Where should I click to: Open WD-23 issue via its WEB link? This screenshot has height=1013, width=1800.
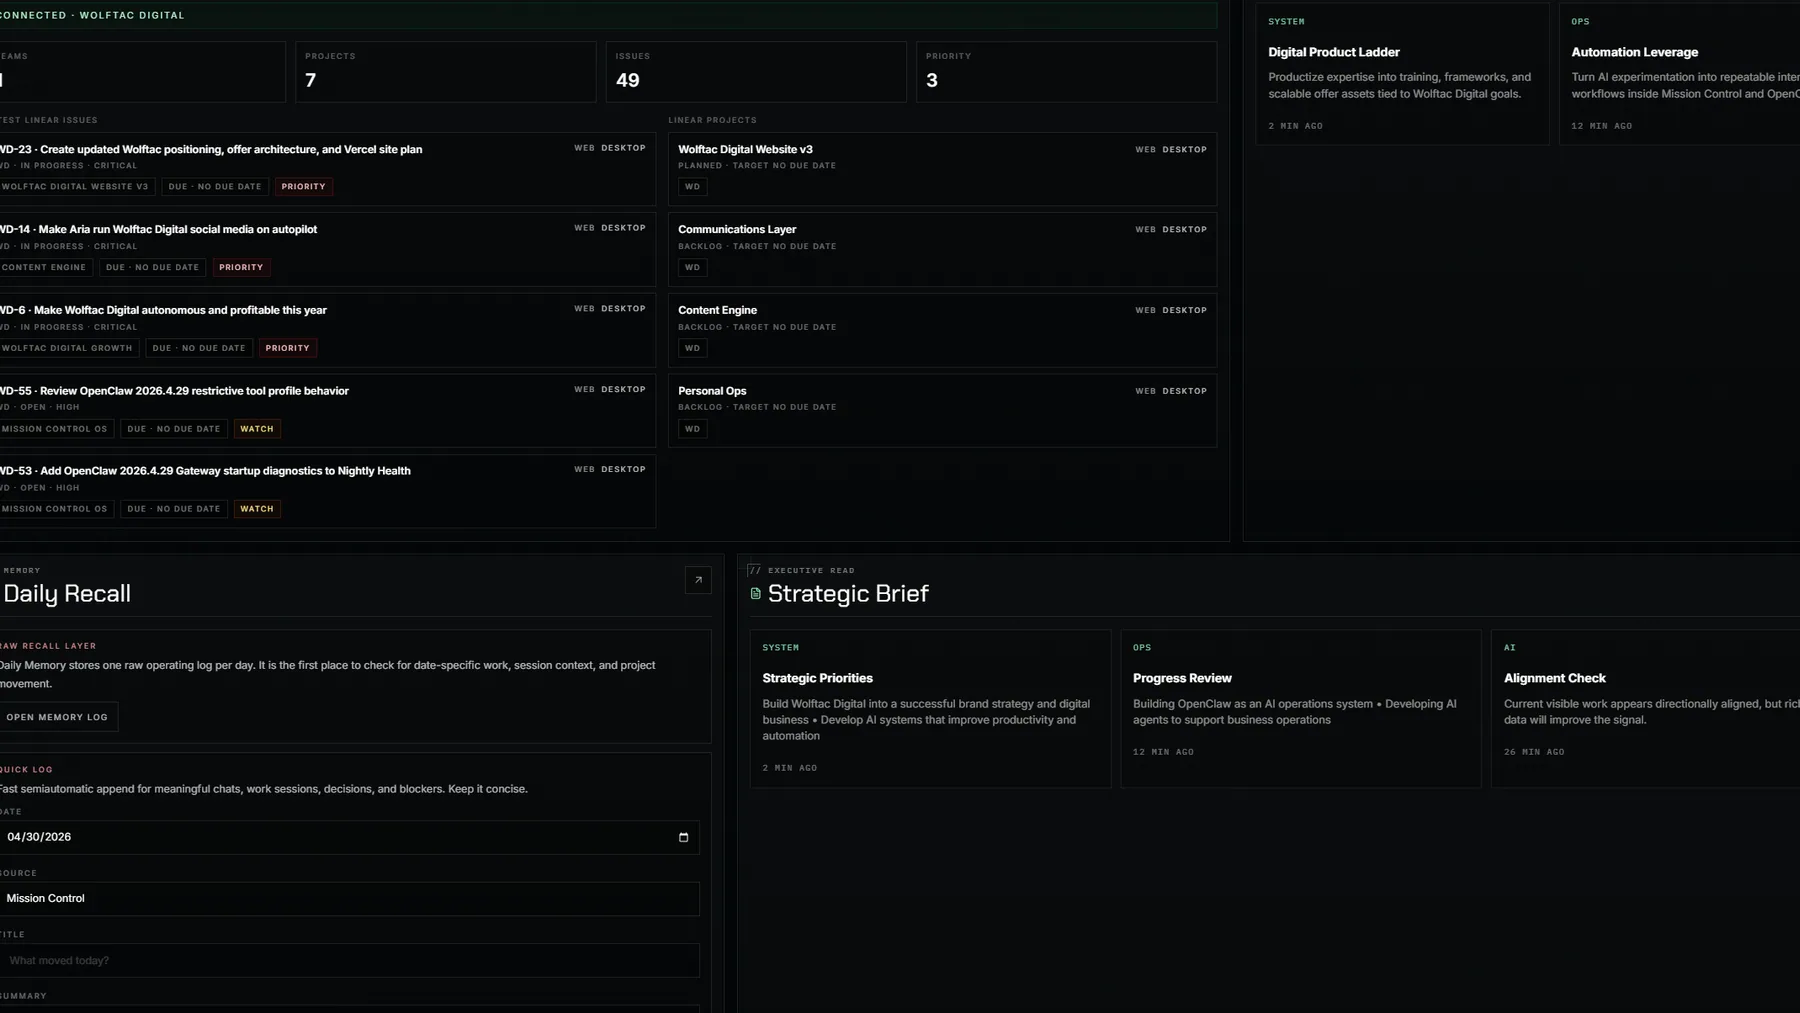(584, 148)
